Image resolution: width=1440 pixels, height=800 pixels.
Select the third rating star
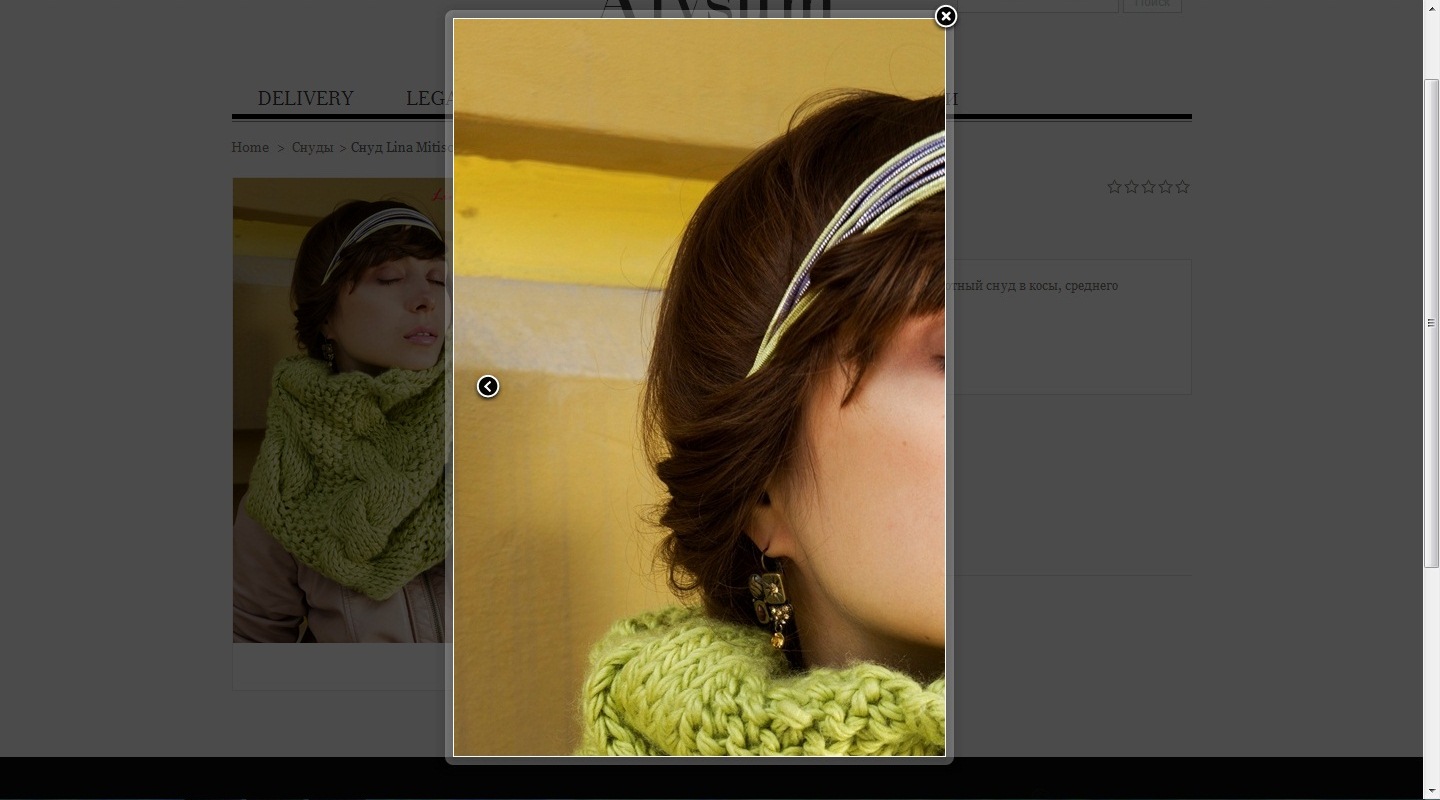(x=1148, y=187)
